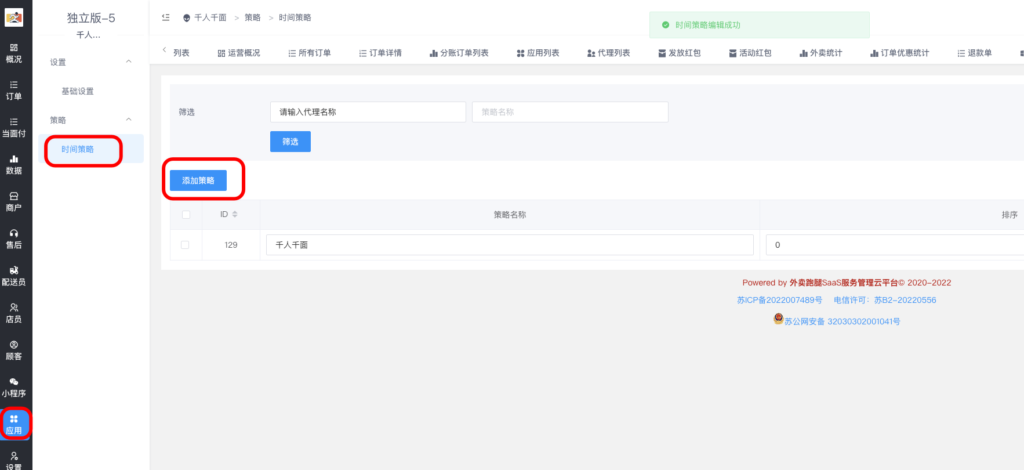This screenshot has height=470, width=1024.
Task: Click the 策略名称 column header
Action: (x=510, y=215)
